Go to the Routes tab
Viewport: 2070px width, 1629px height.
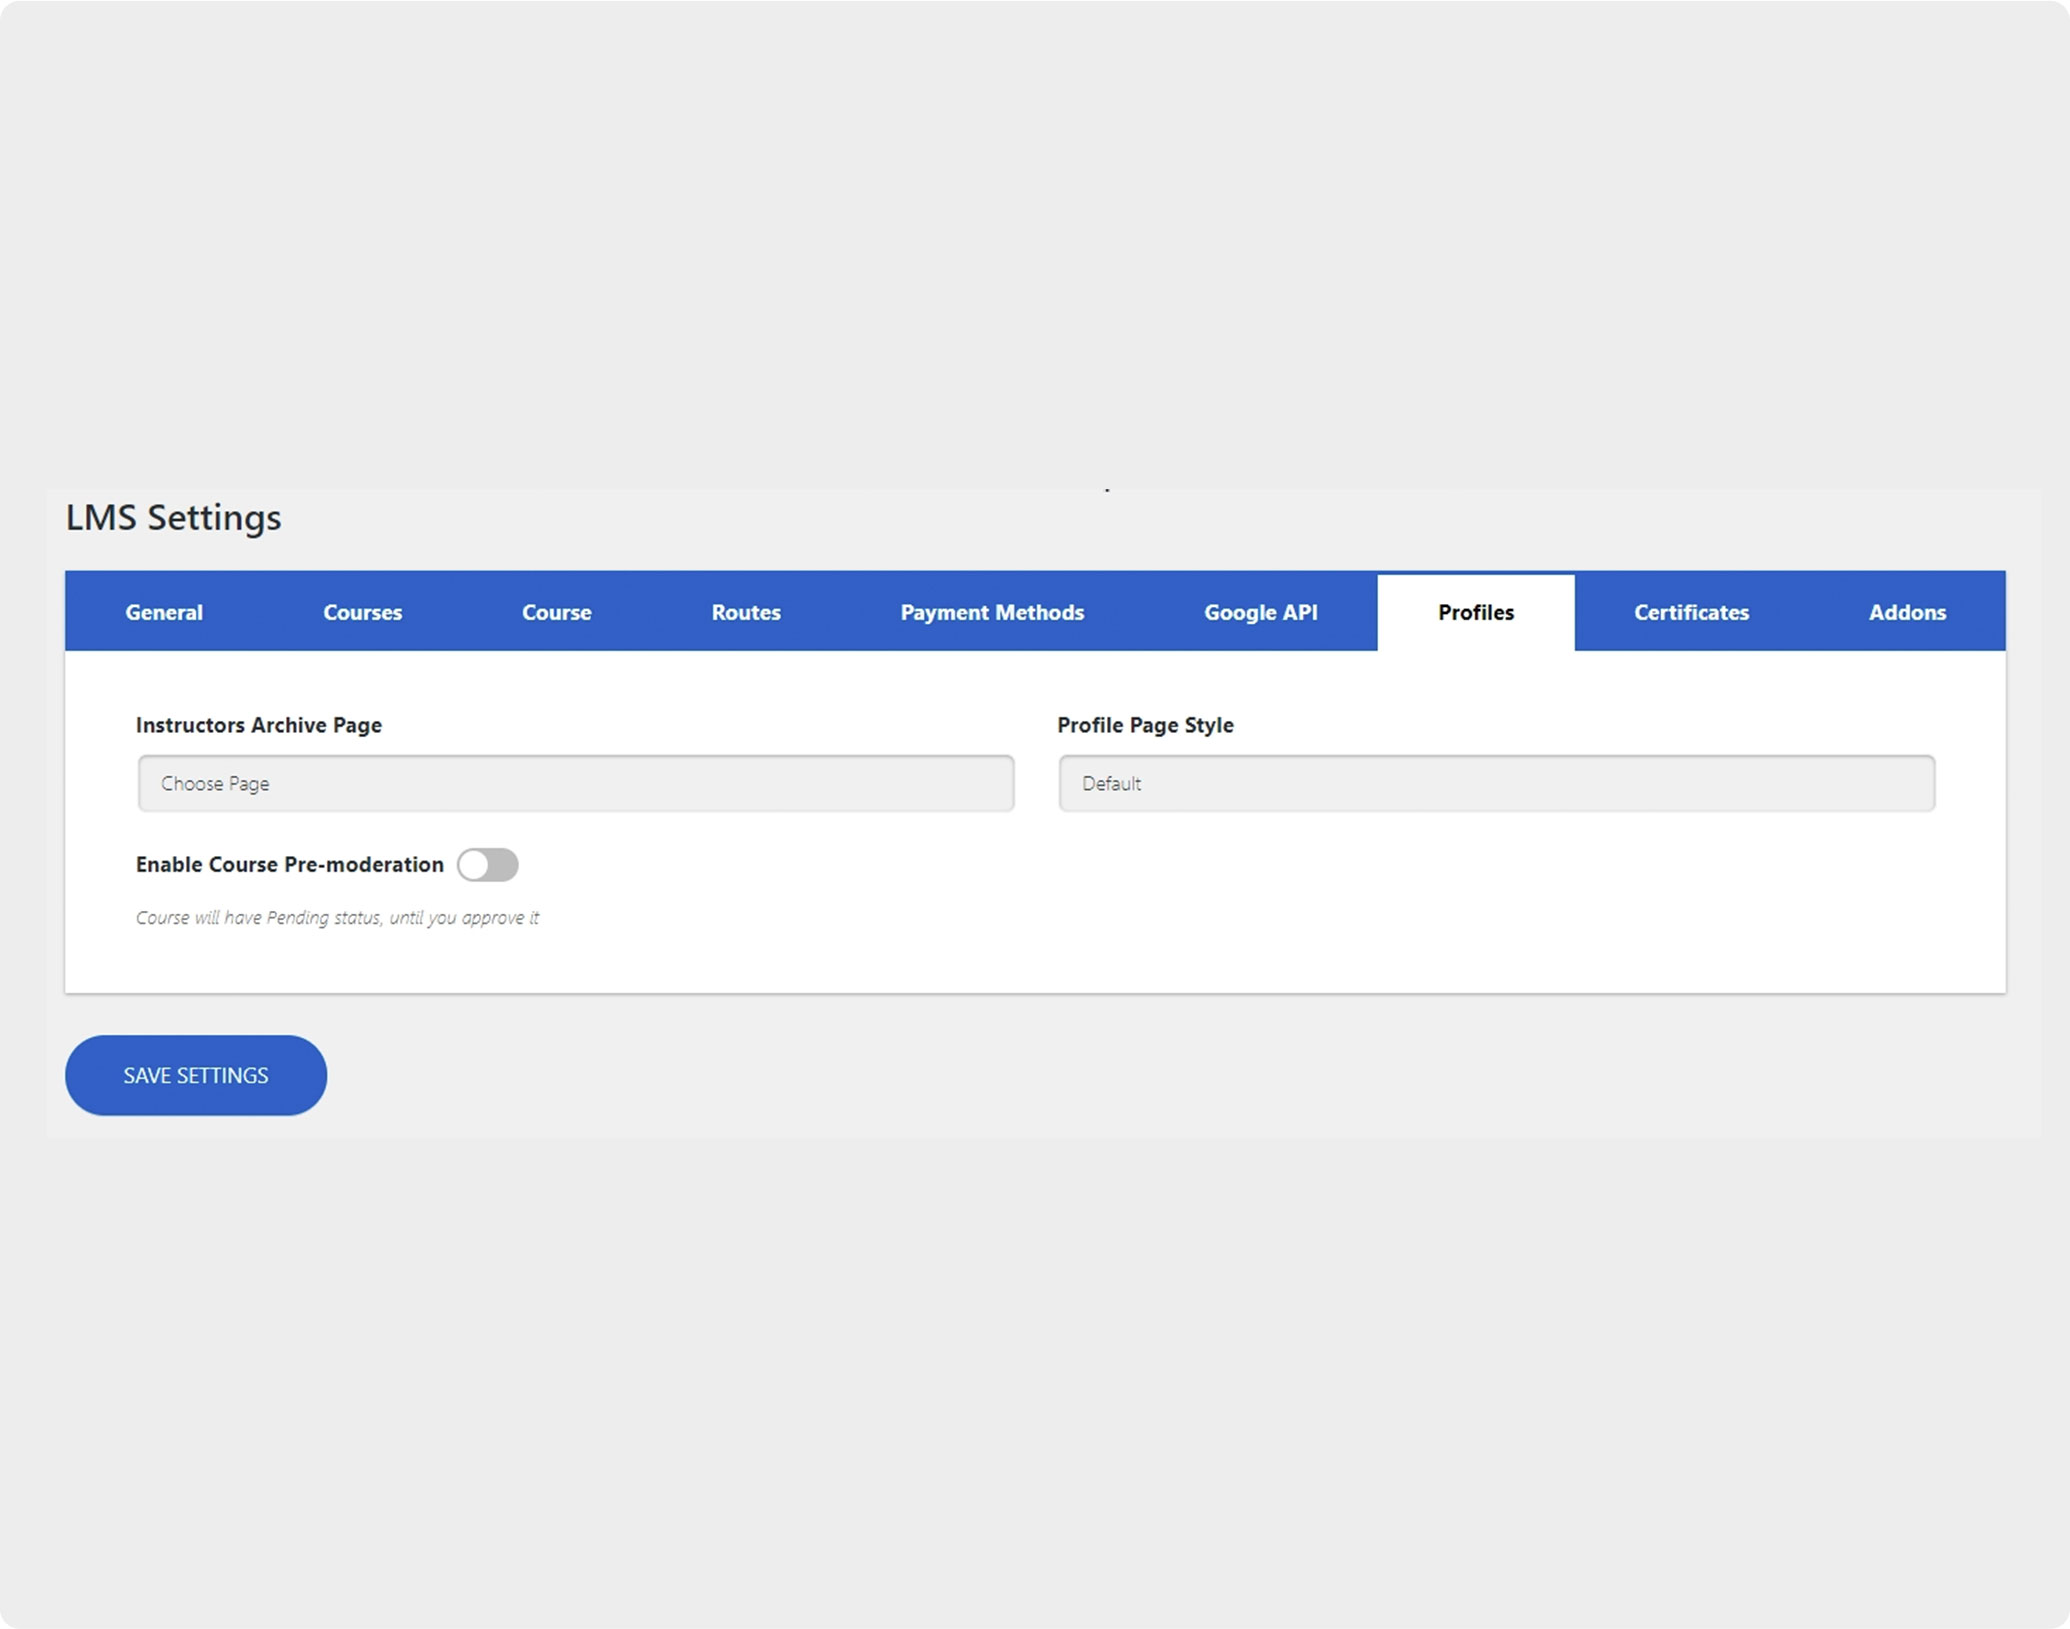pyautogui.click(x=745, y=612)
